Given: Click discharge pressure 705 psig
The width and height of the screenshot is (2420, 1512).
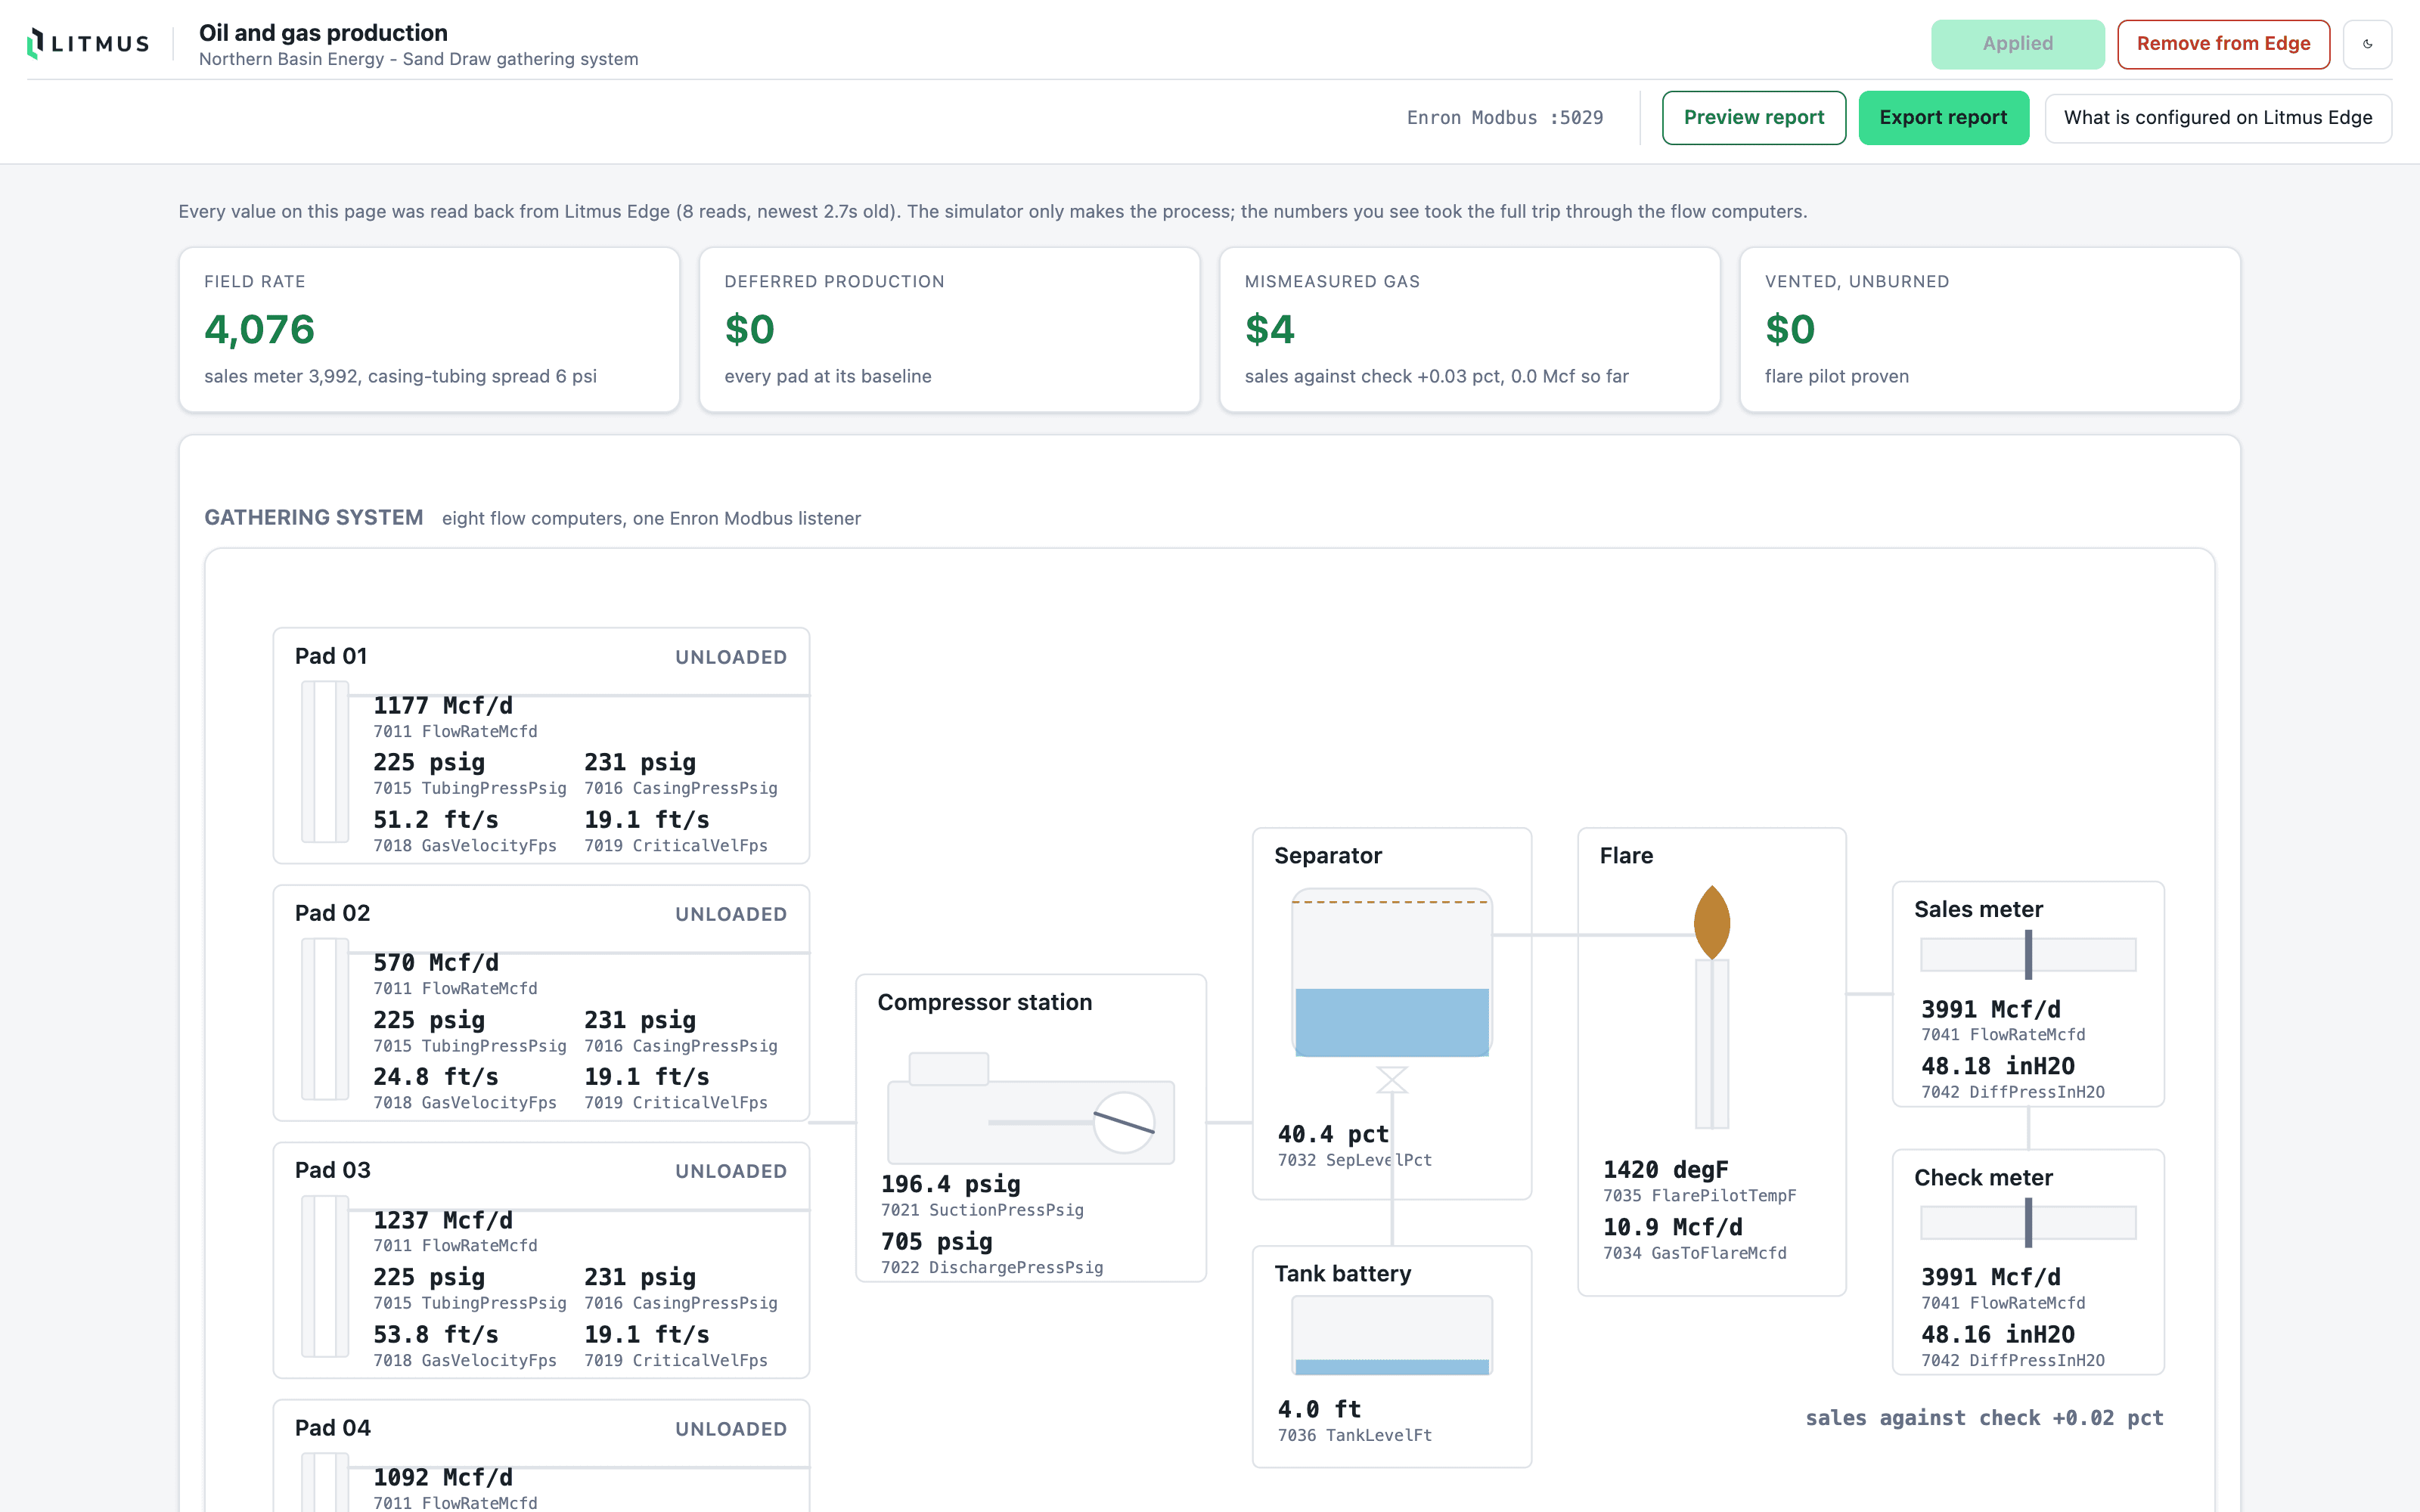Looking at the screenshot, I should pos(936,1241).
